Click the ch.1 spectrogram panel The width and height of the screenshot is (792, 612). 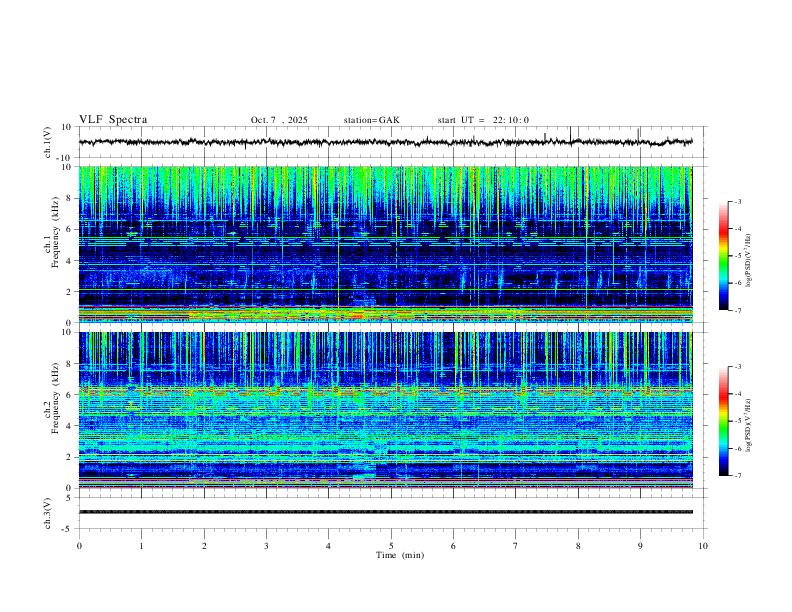point(385,244)
